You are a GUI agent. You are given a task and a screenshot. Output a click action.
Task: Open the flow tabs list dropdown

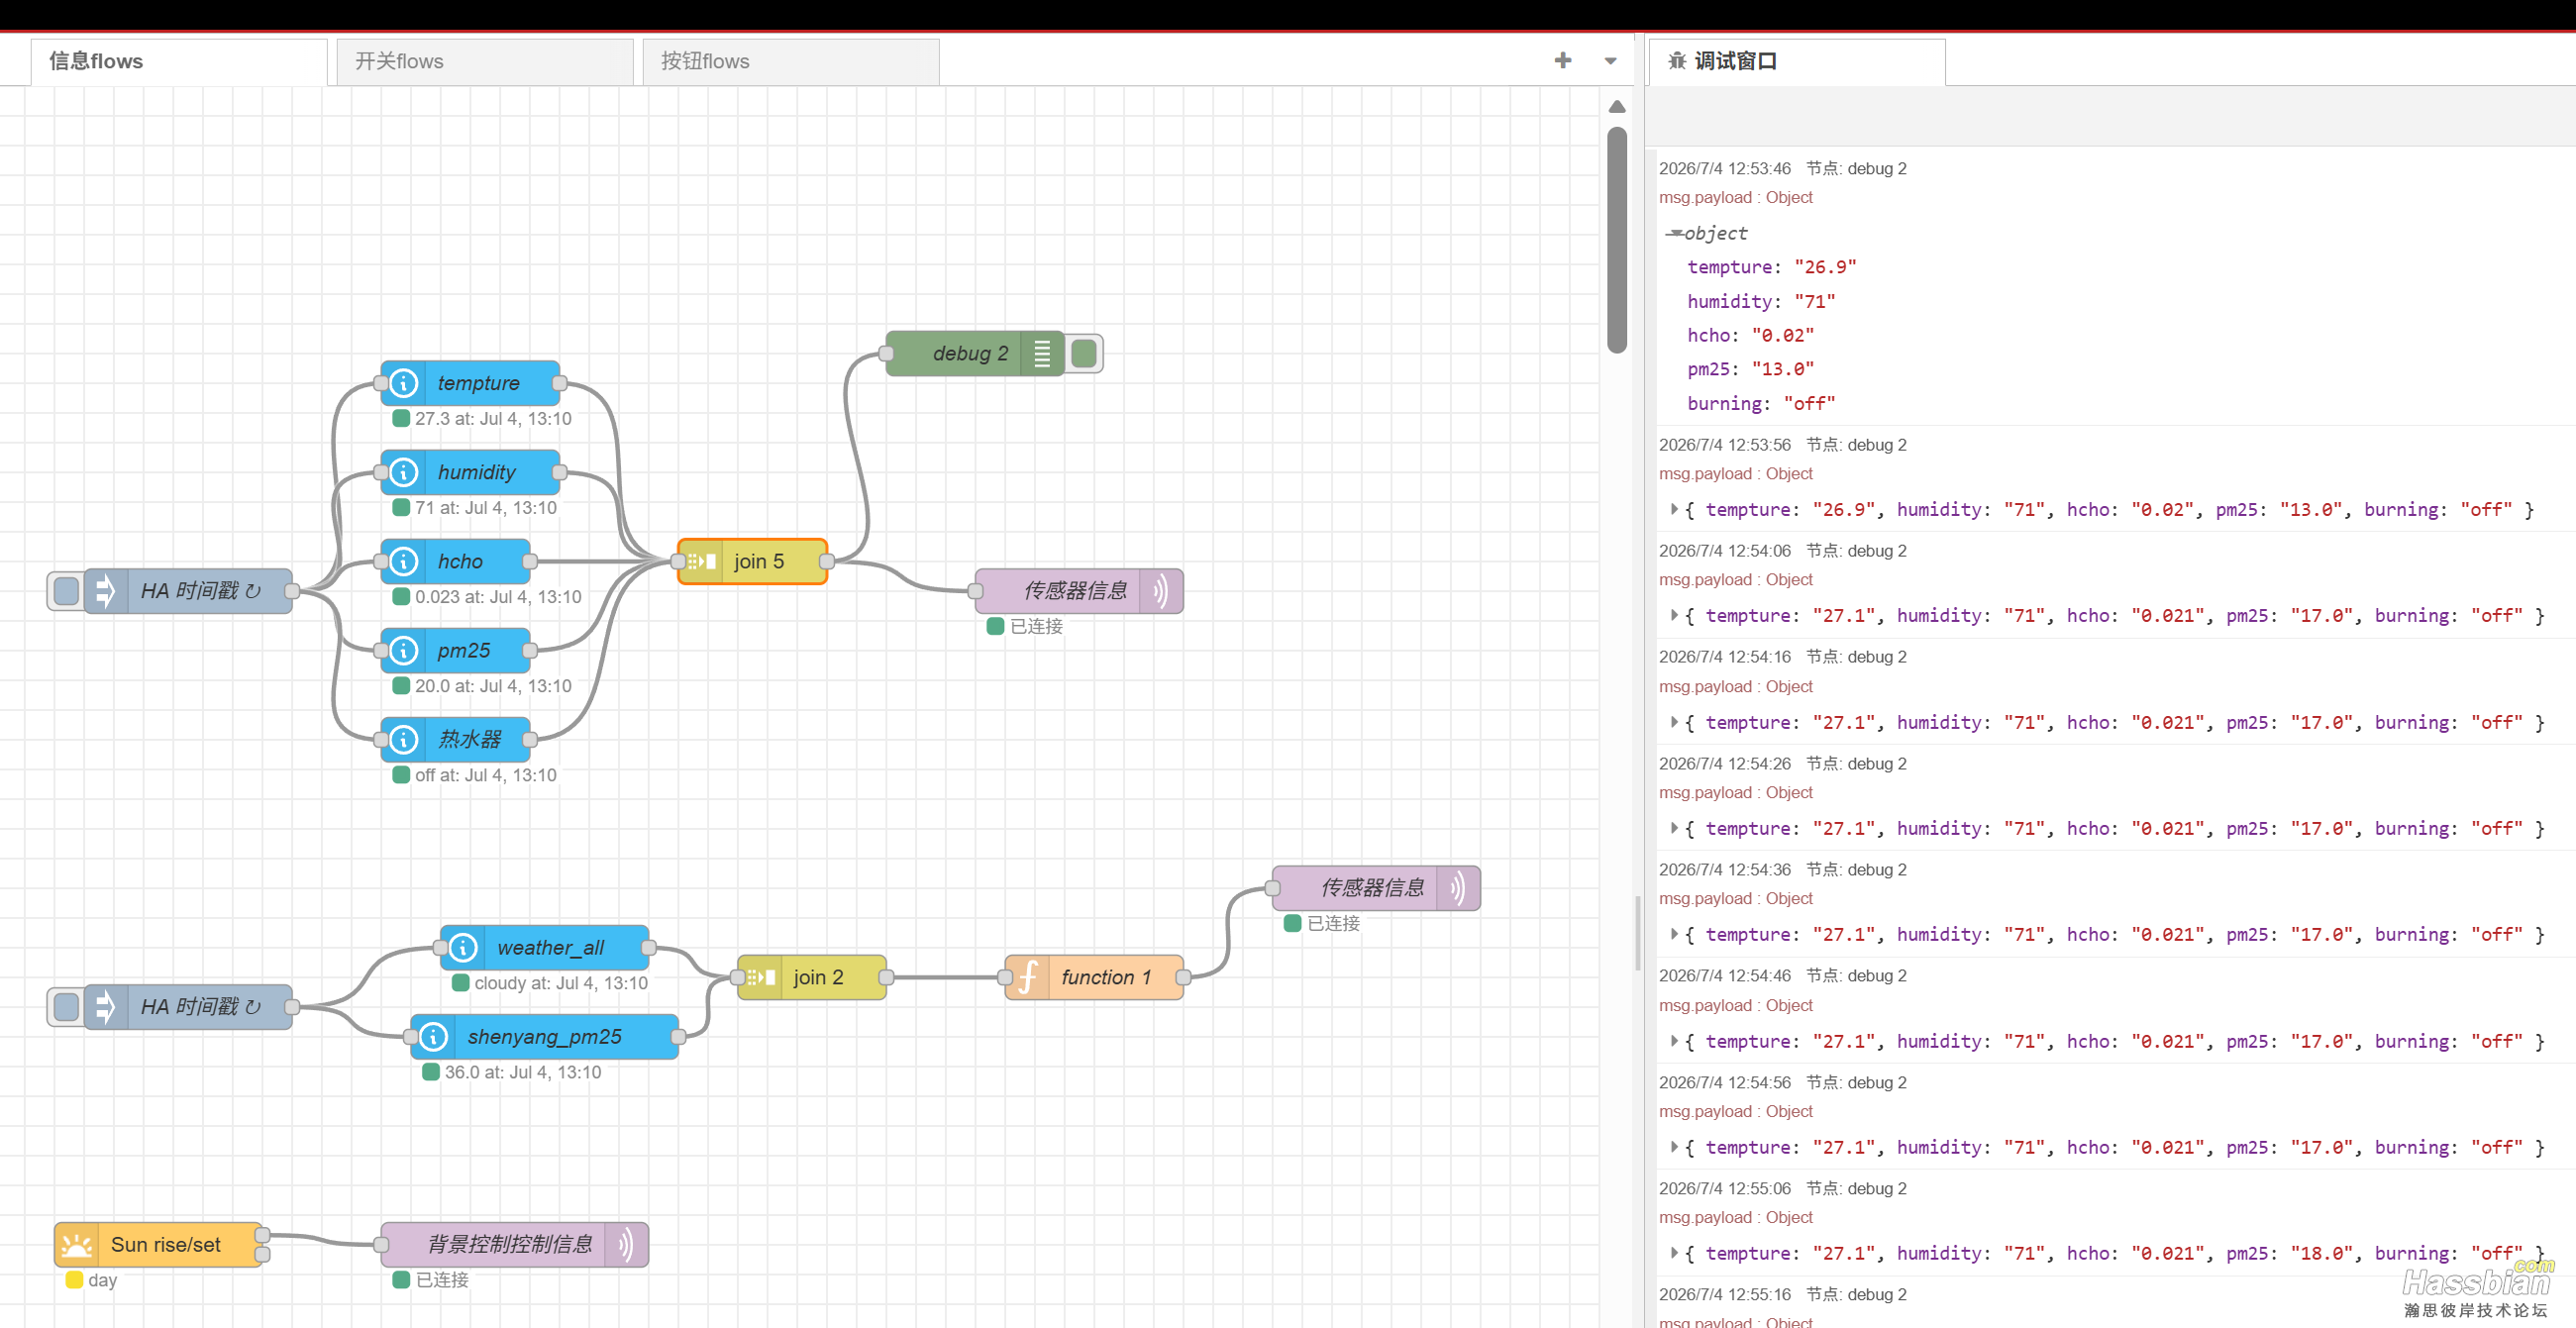coord(1610,61)
